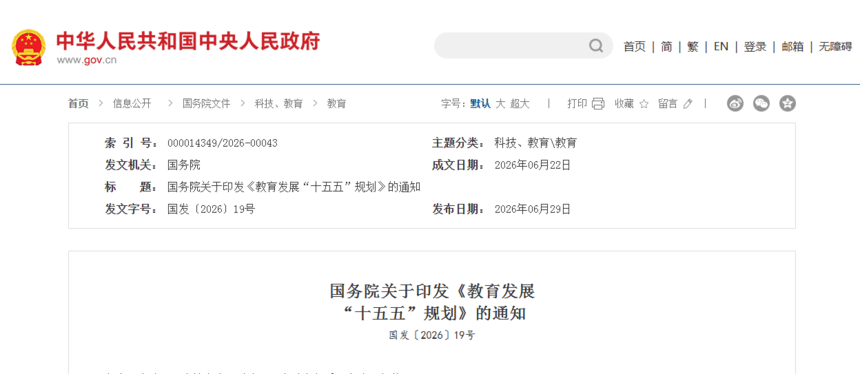Open 首页 in top navigation
Image resolution: width=860 pixels, height=374 pixels.
pyautogui.click(x=634, y=47)
